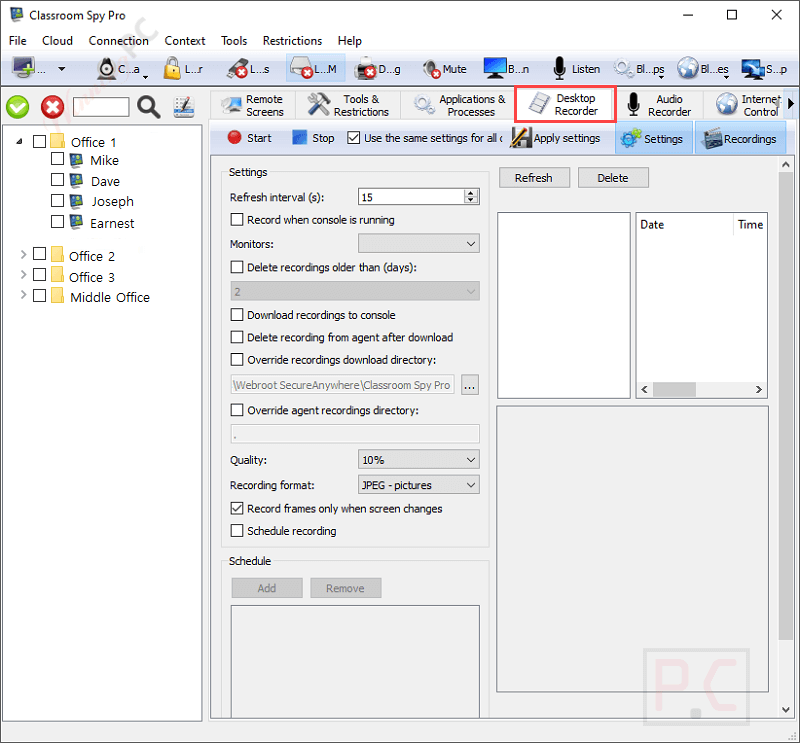Image resolution: width=800 pixels, height=743 pixels.
Task: Click the Delete button
Action: (x=612, y=178)
